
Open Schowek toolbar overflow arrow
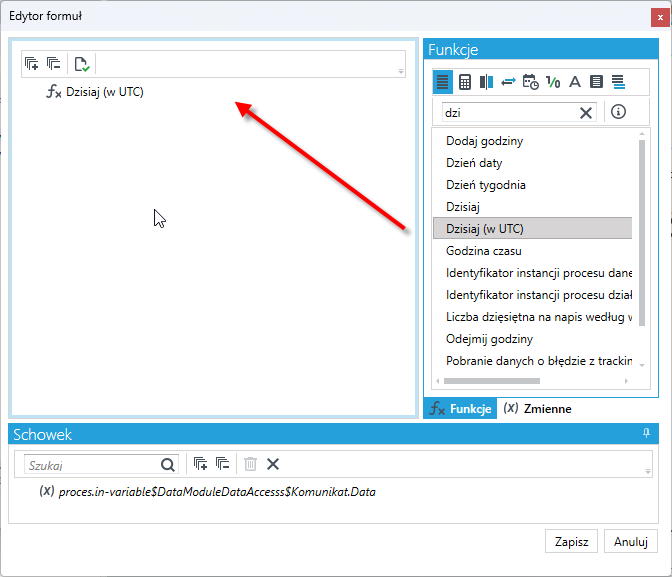pyautogui.click(x=648, y=472)
